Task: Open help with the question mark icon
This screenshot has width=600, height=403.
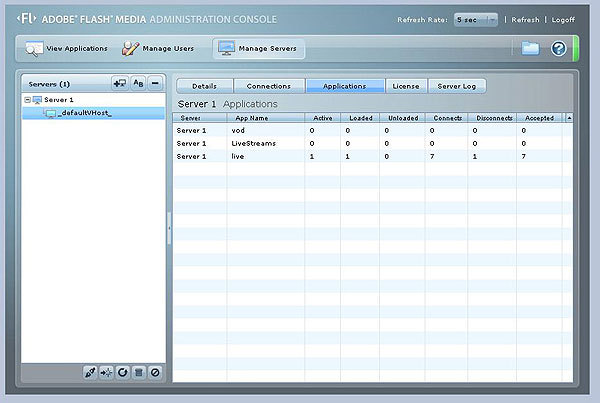Action: pyautogui.click(x=559, y=48)
